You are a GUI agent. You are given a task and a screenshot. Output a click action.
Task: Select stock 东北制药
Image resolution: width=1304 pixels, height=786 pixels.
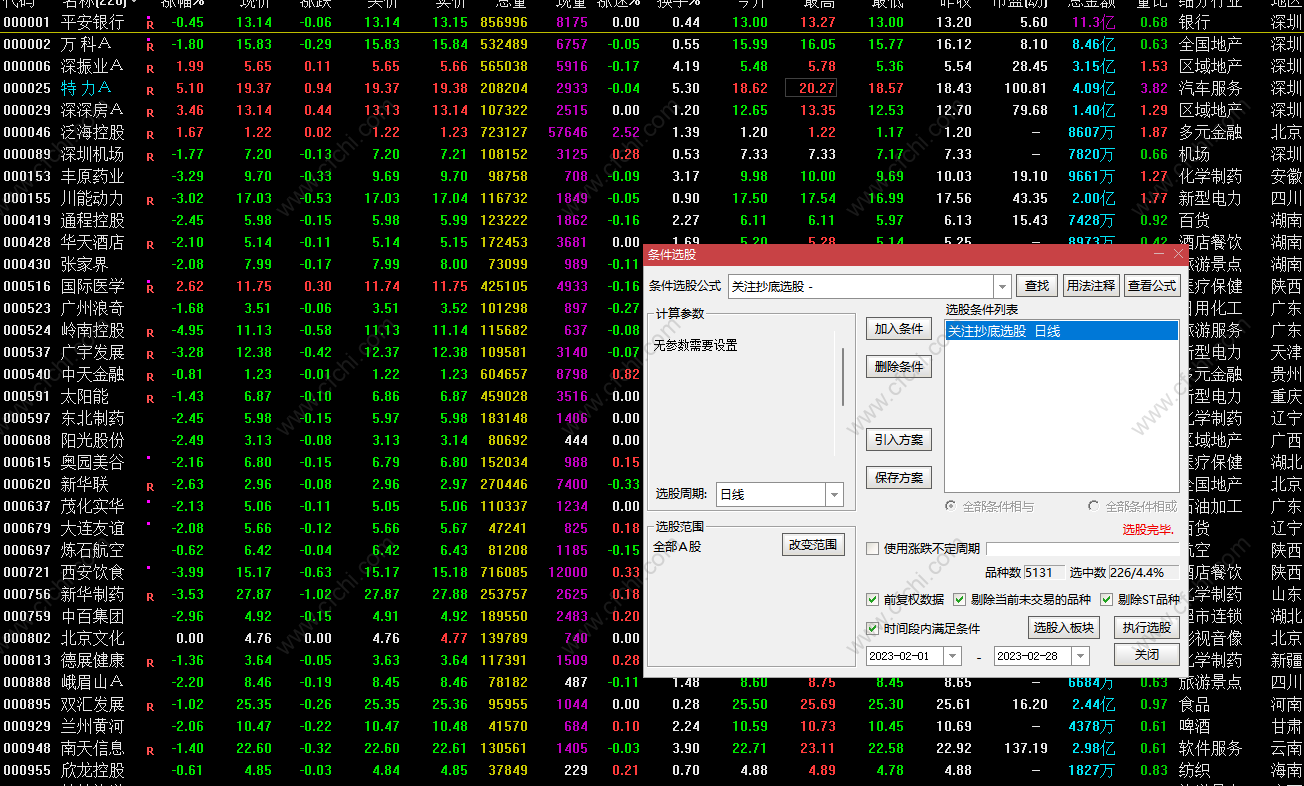93,418
